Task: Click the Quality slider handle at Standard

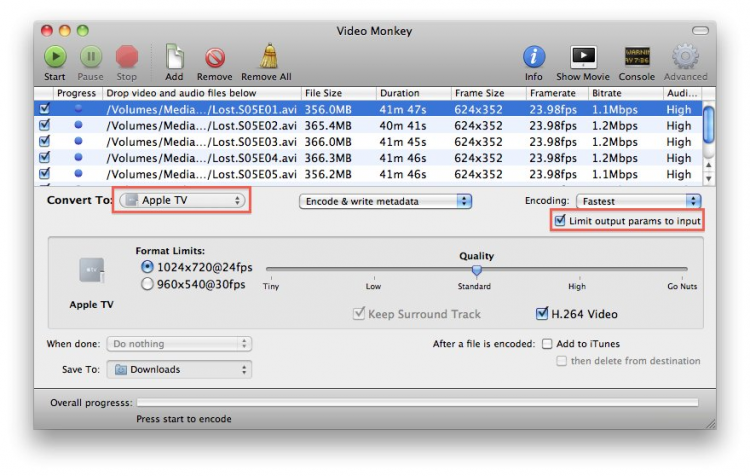Action: (476, 270)
